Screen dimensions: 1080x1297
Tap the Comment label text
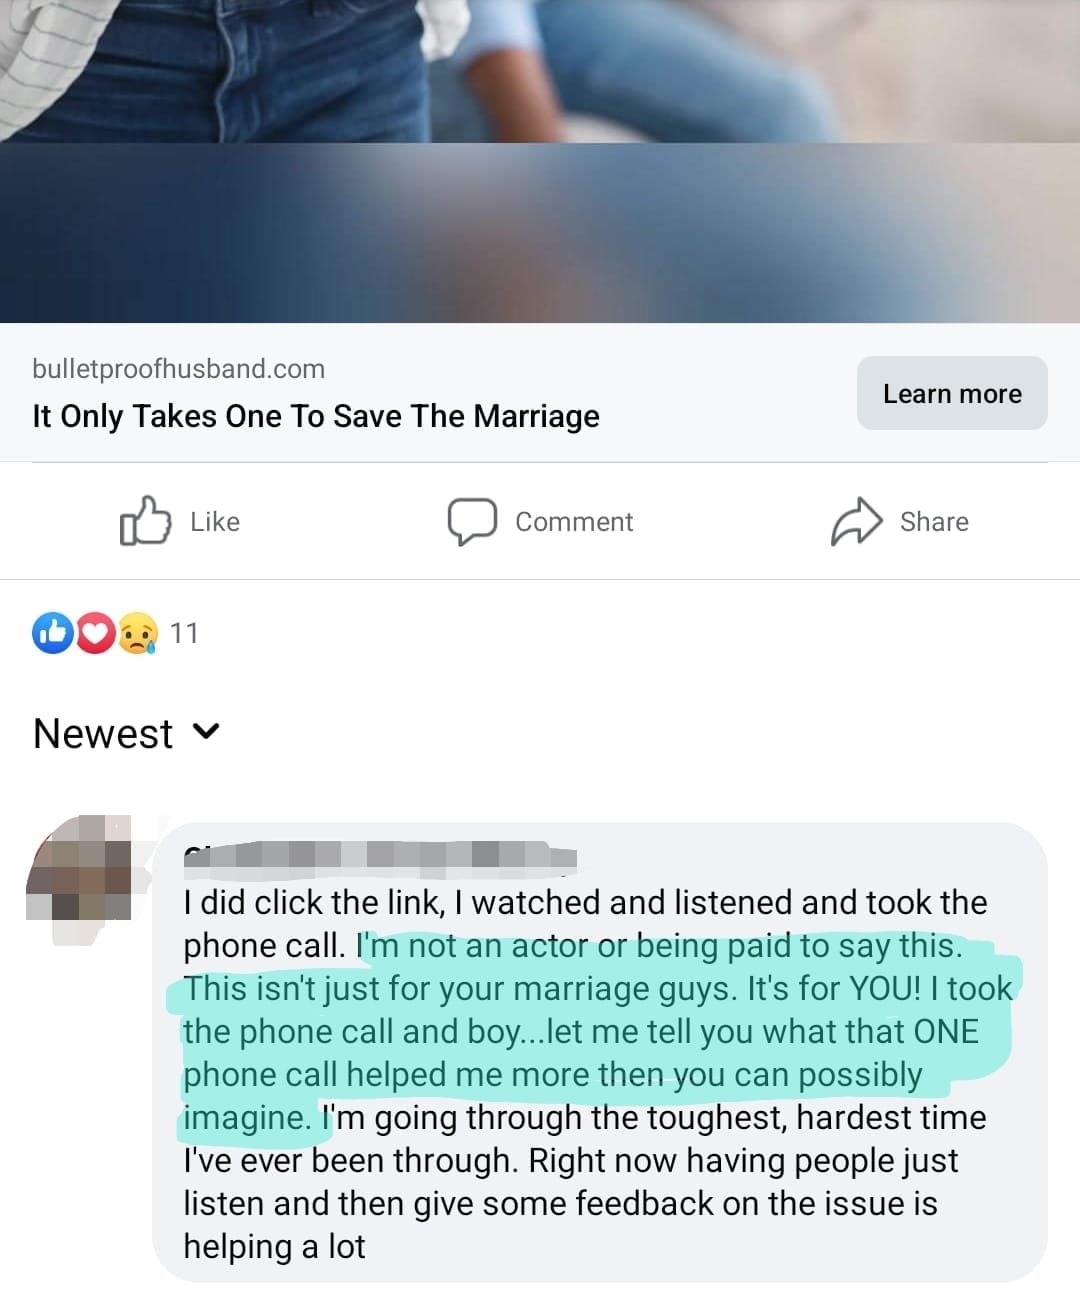point(574,522)
